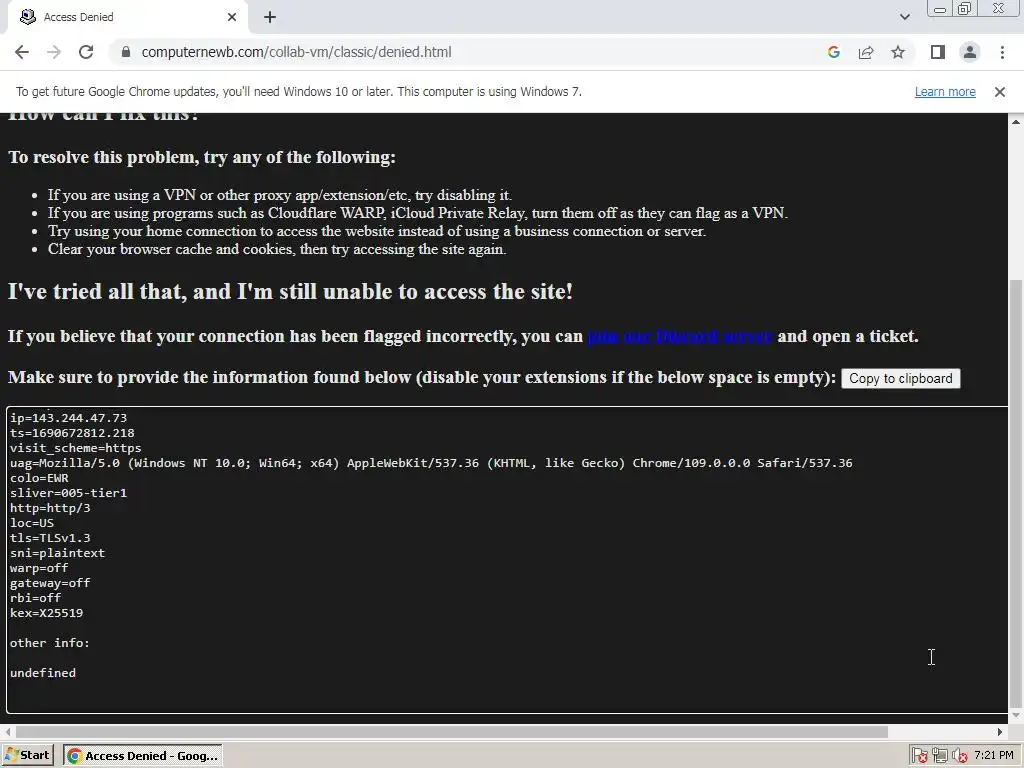
Task: Reload the Access Denied page
Action: tap(86, 52)
